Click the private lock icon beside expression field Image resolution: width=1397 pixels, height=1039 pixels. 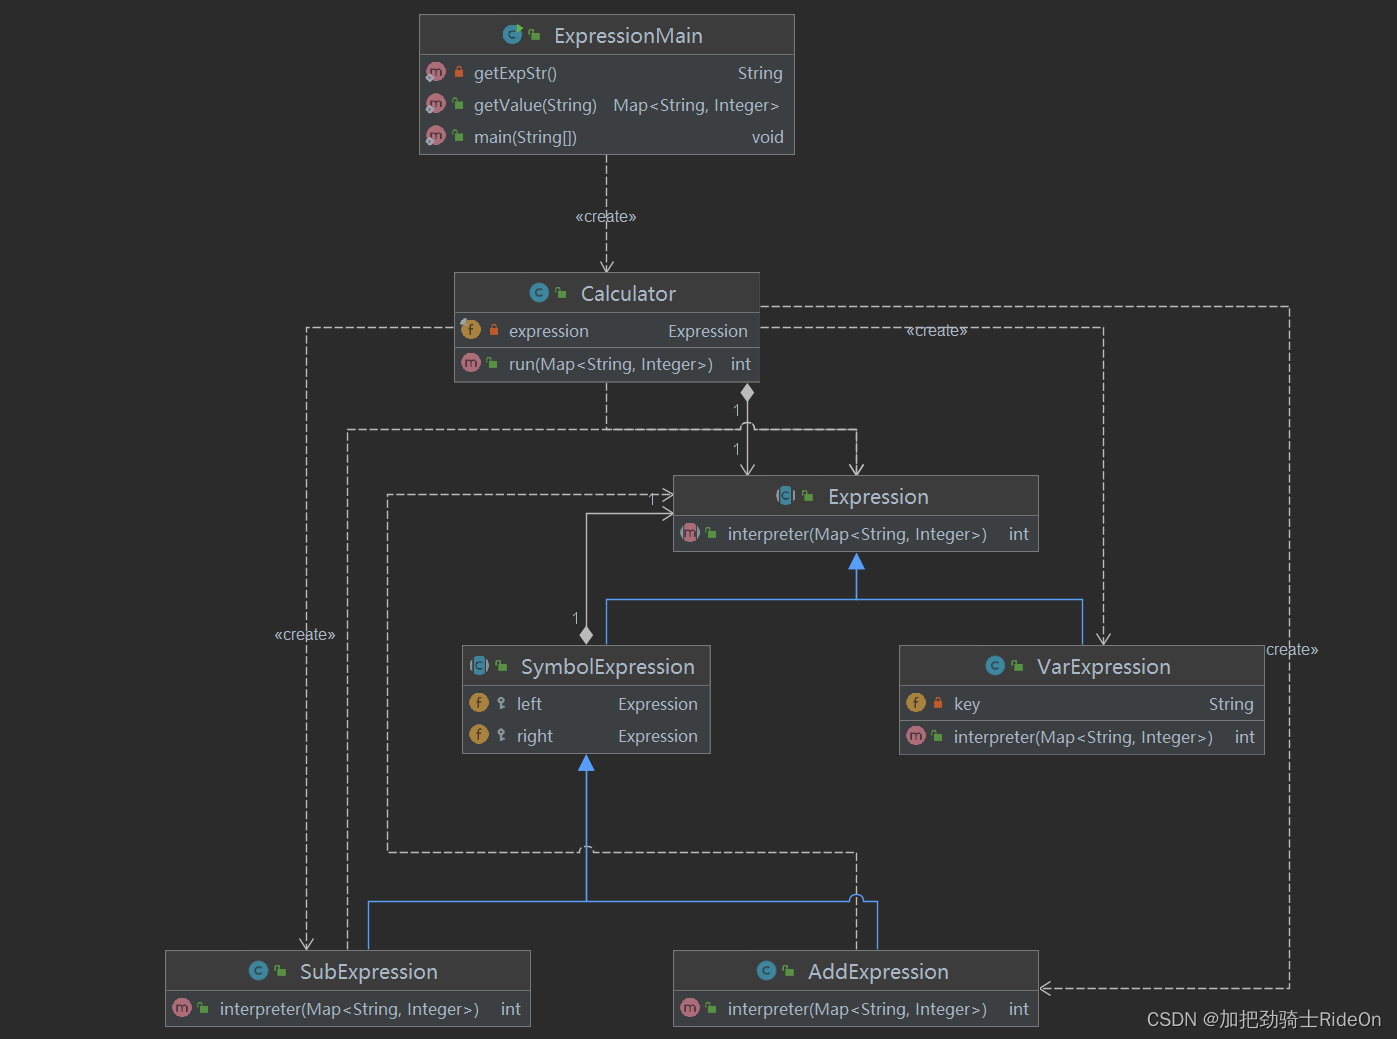pyautogui.click(x=493, y=329)
